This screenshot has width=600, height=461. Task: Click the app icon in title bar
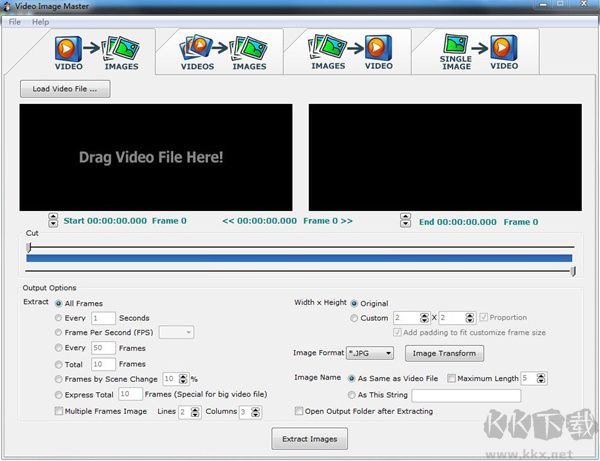7,6
